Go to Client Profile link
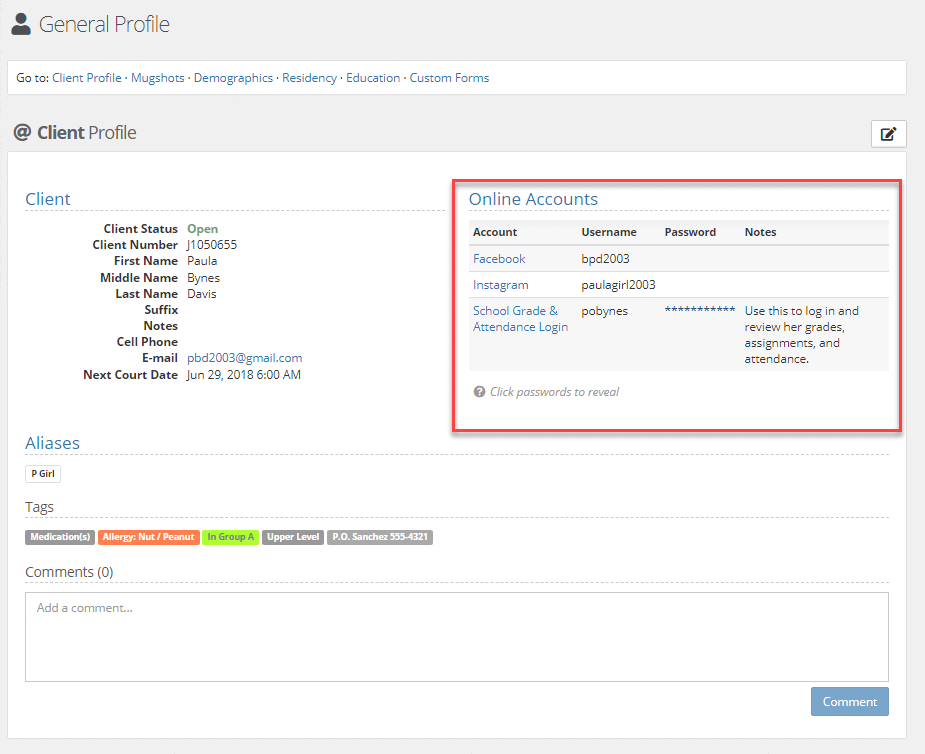 point(87,78)
